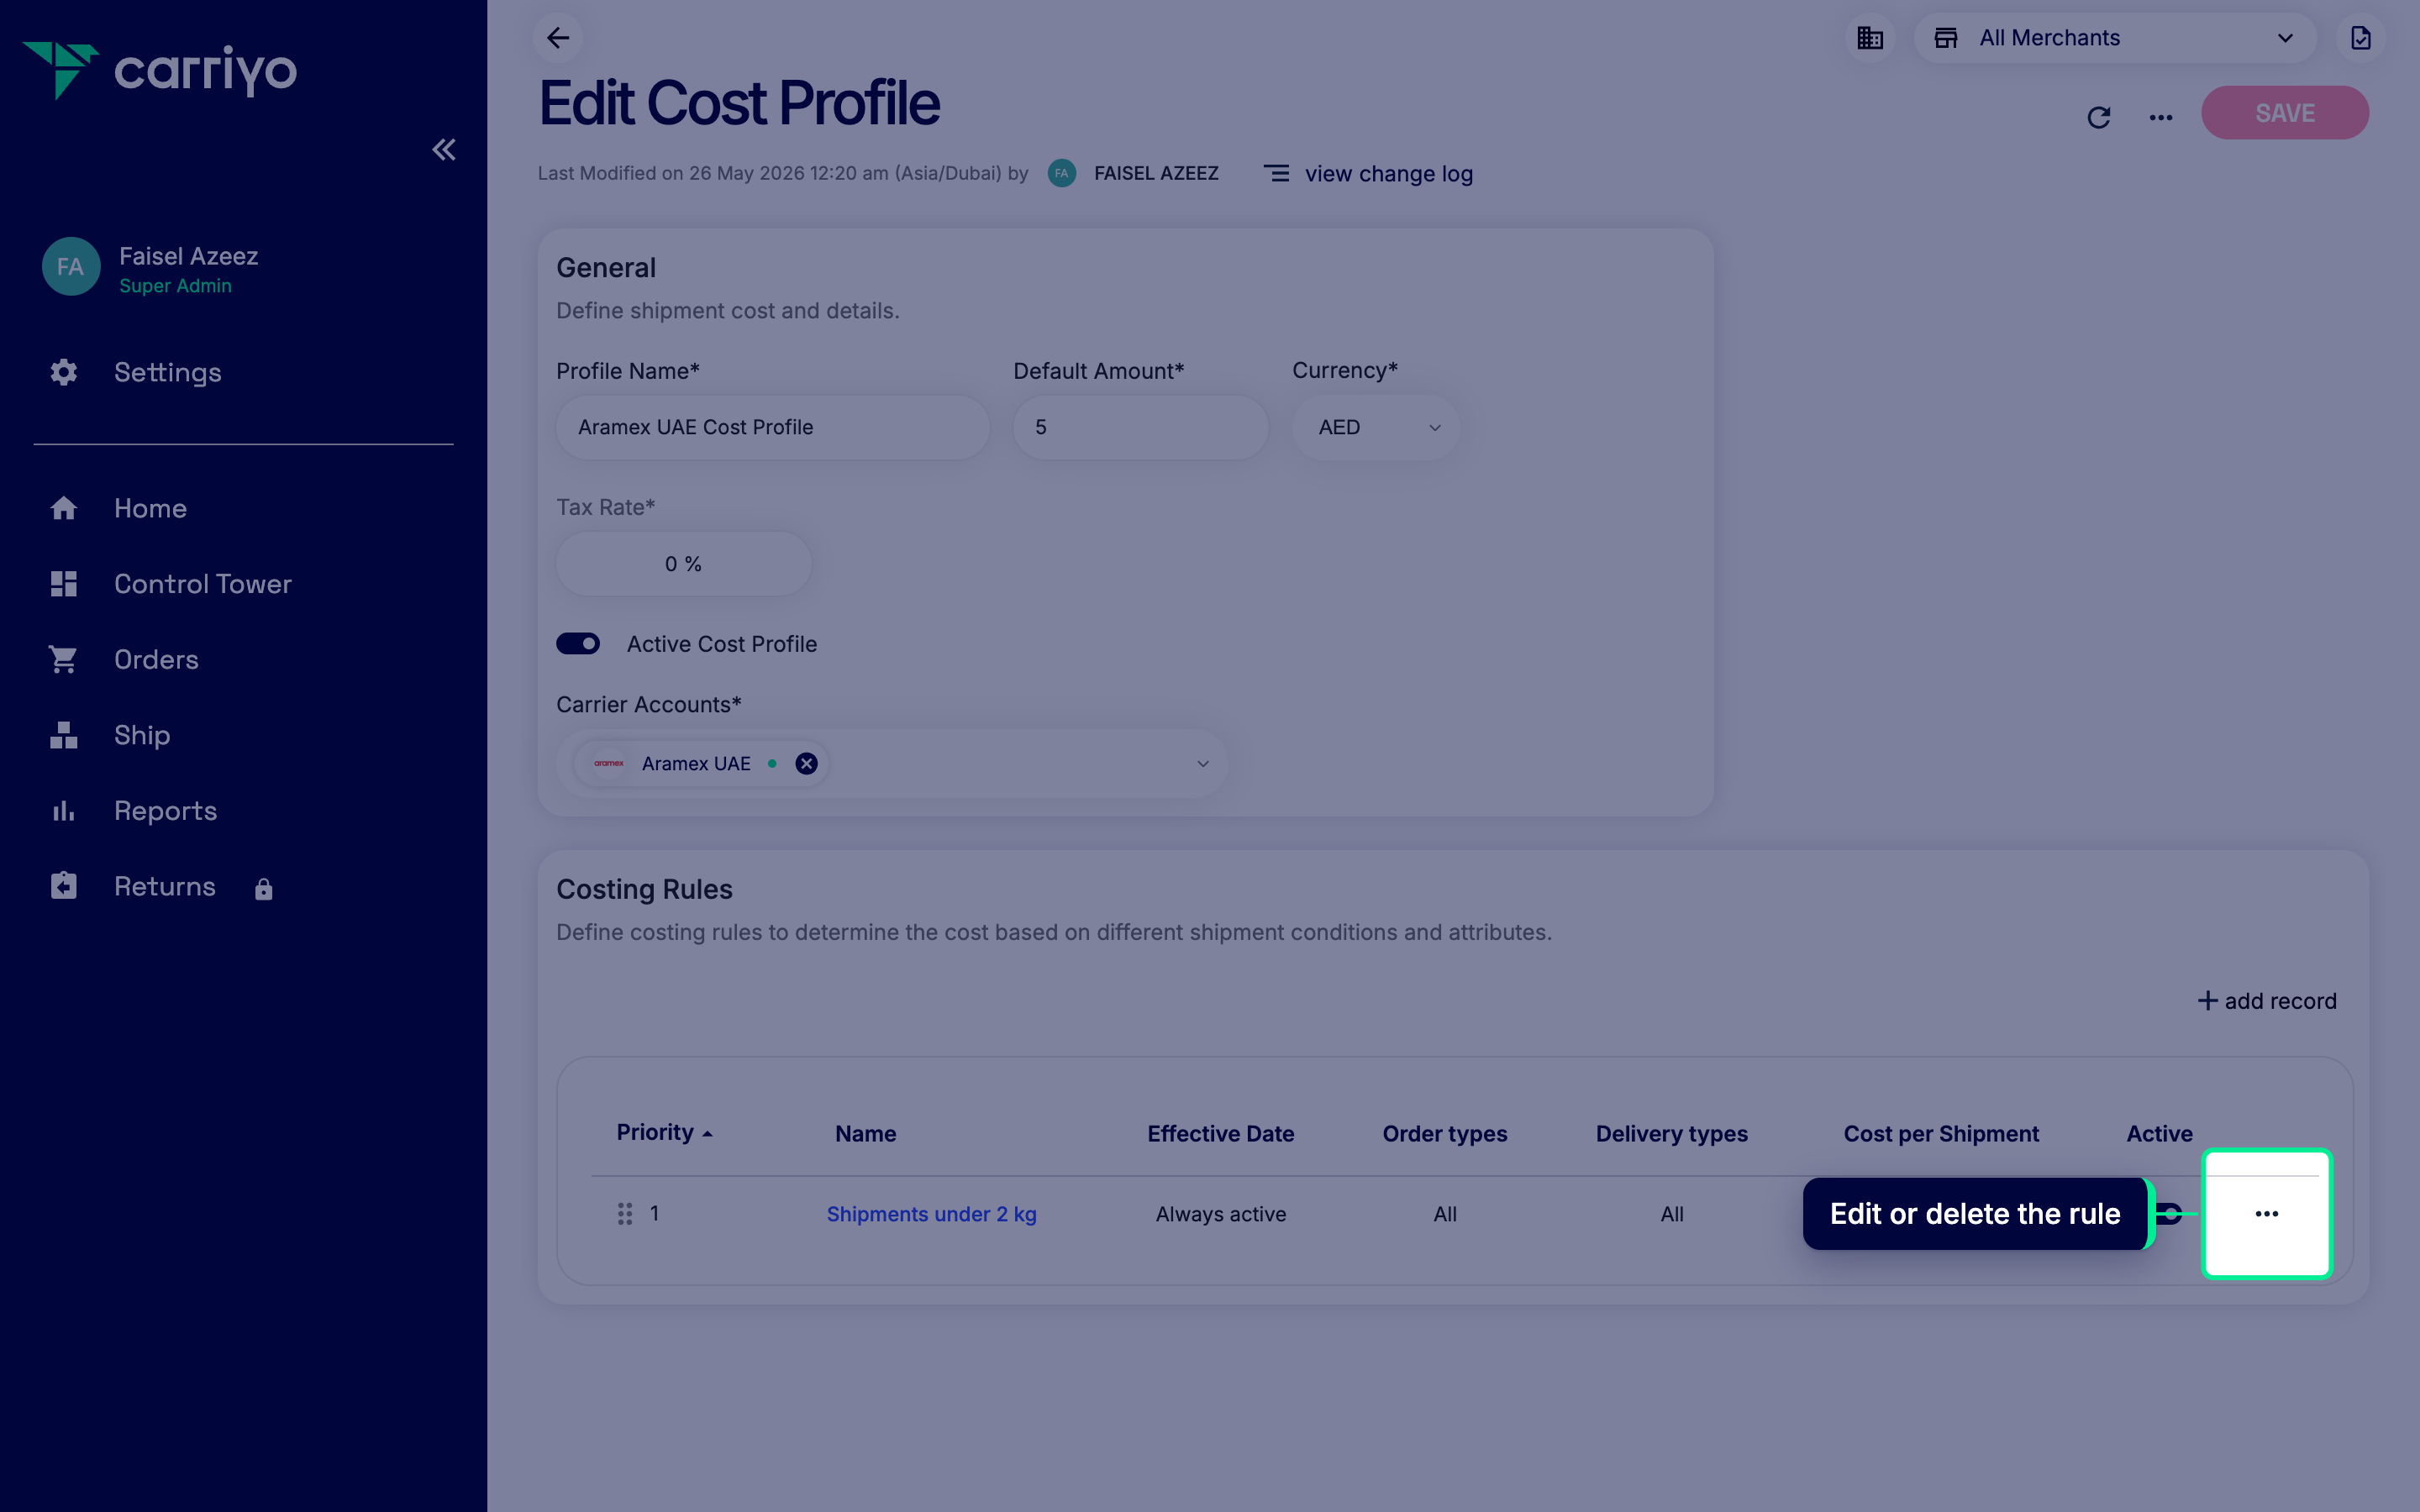Image resolution: width=2420 pixels, height=1512 pixels.
Task: Click the store icon in merchants selector
Action: (x=1946, y=38)
